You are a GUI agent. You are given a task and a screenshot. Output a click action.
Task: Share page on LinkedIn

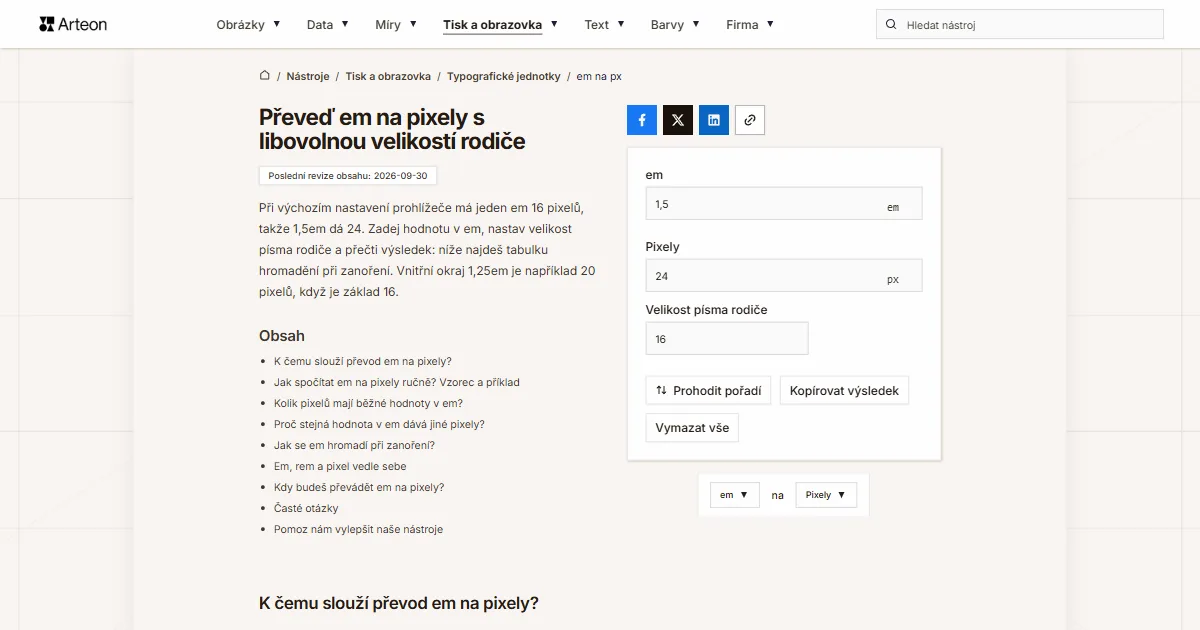(x=714, y=120)
